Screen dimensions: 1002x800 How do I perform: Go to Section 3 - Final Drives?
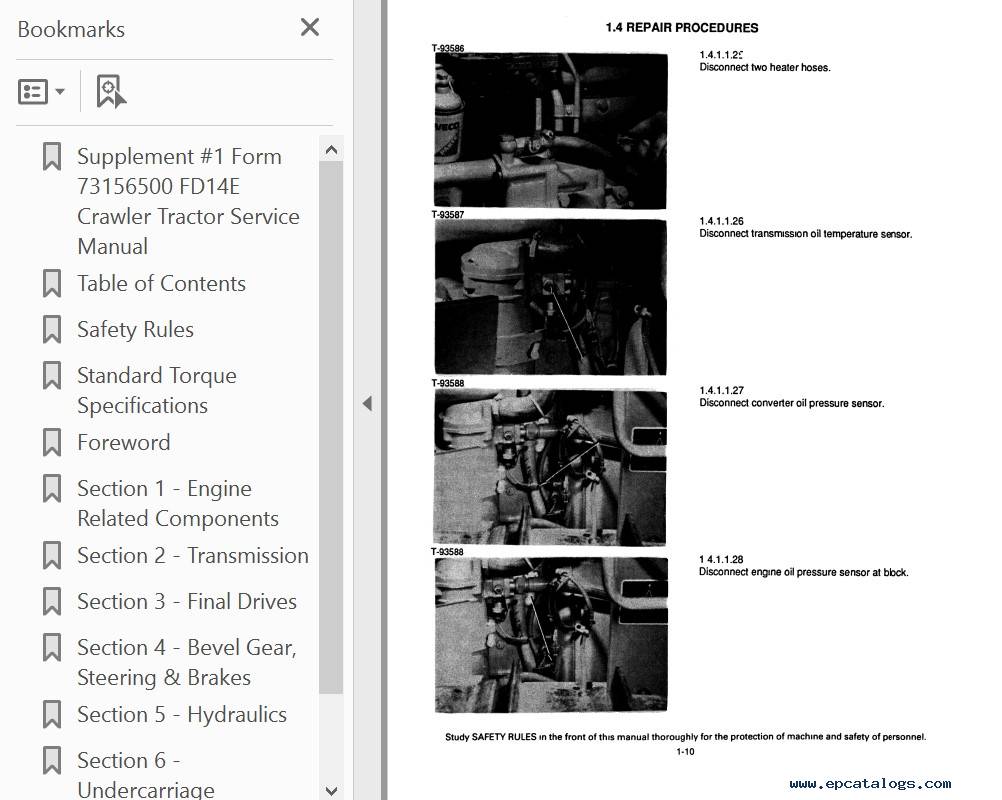(187, 602)
